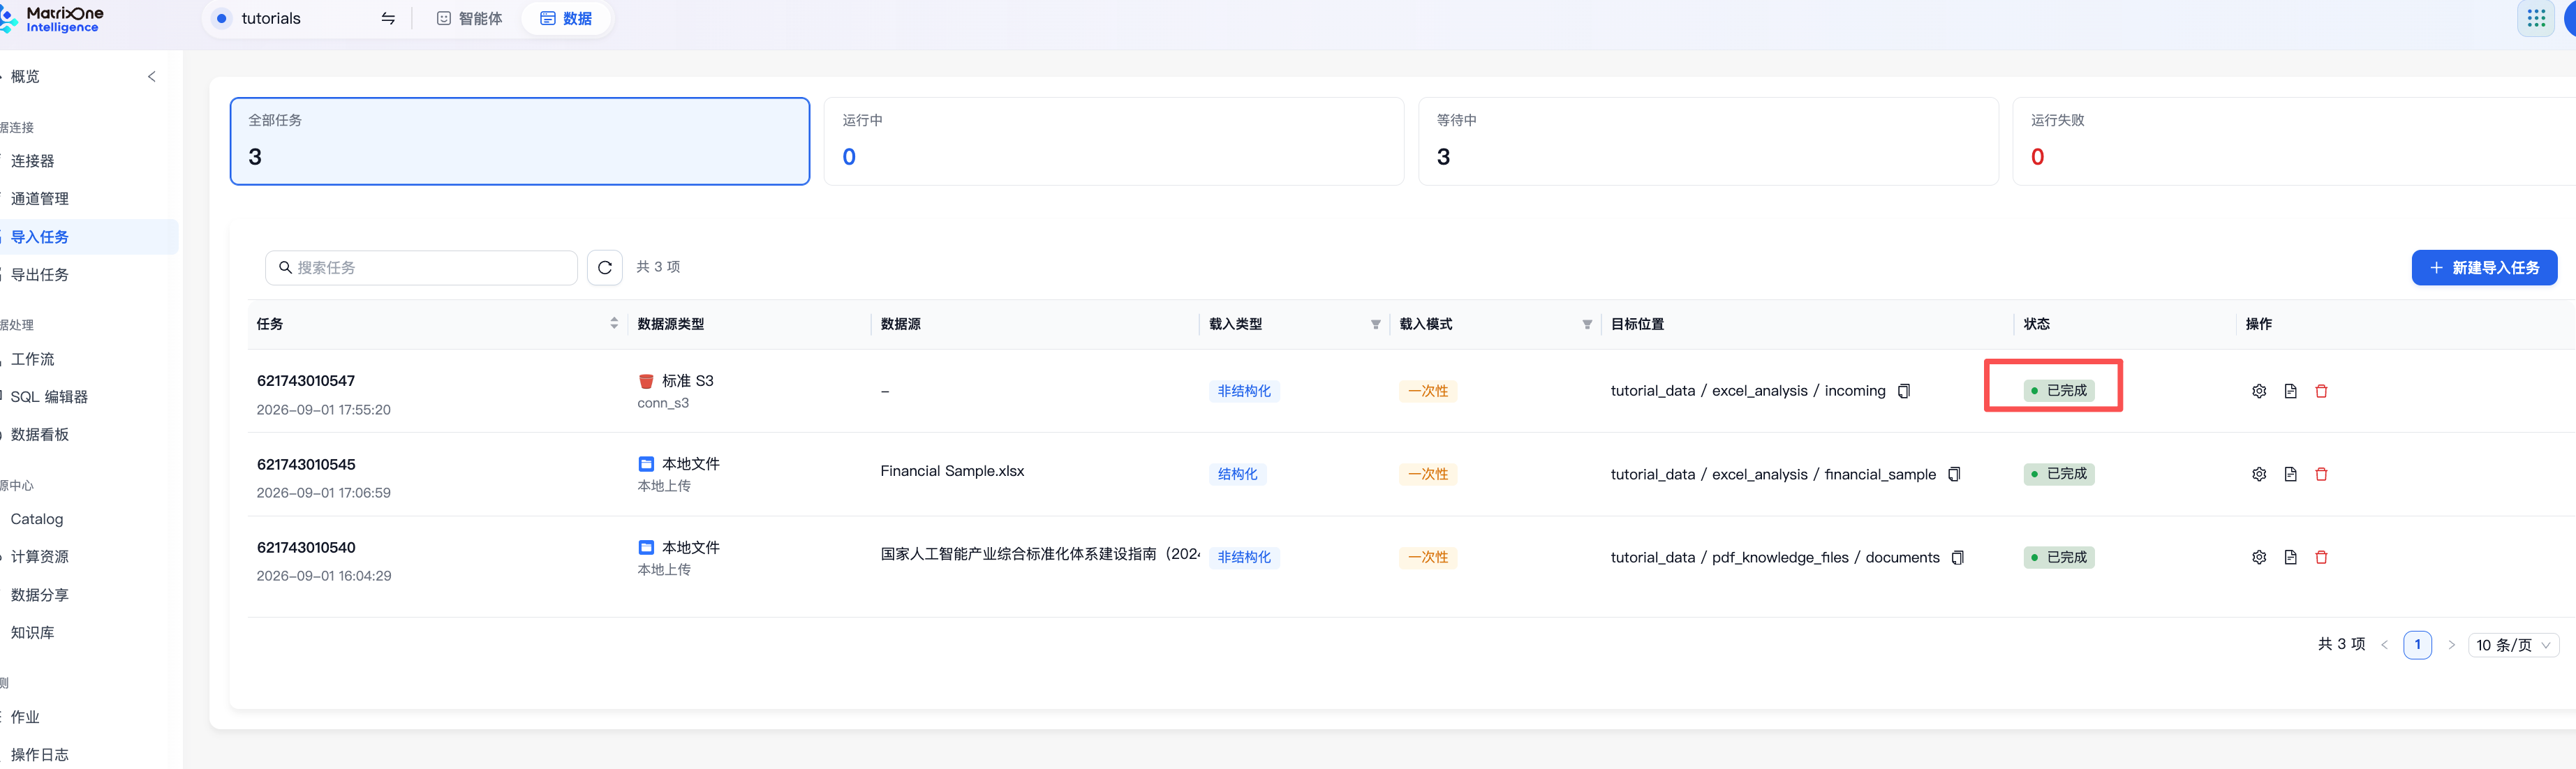Click the 国家人工智能产业综合标准化体系建设指南 data source

[x=1040, y=554]
